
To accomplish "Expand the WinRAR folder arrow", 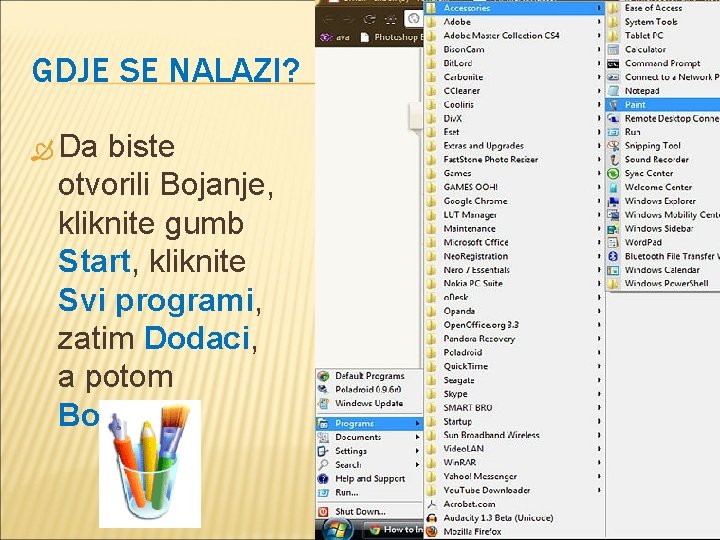I will pyautogui.click(x=599, y=462).
